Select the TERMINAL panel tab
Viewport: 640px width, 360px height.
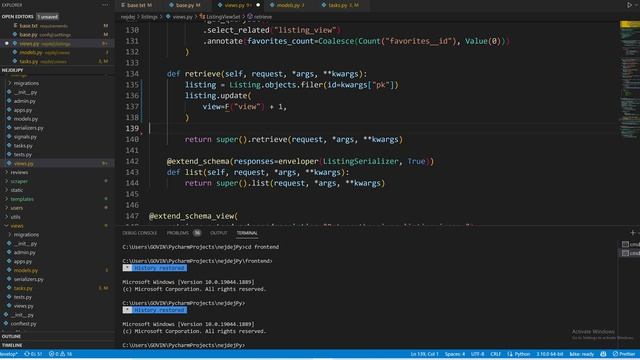tap(247, 233)
